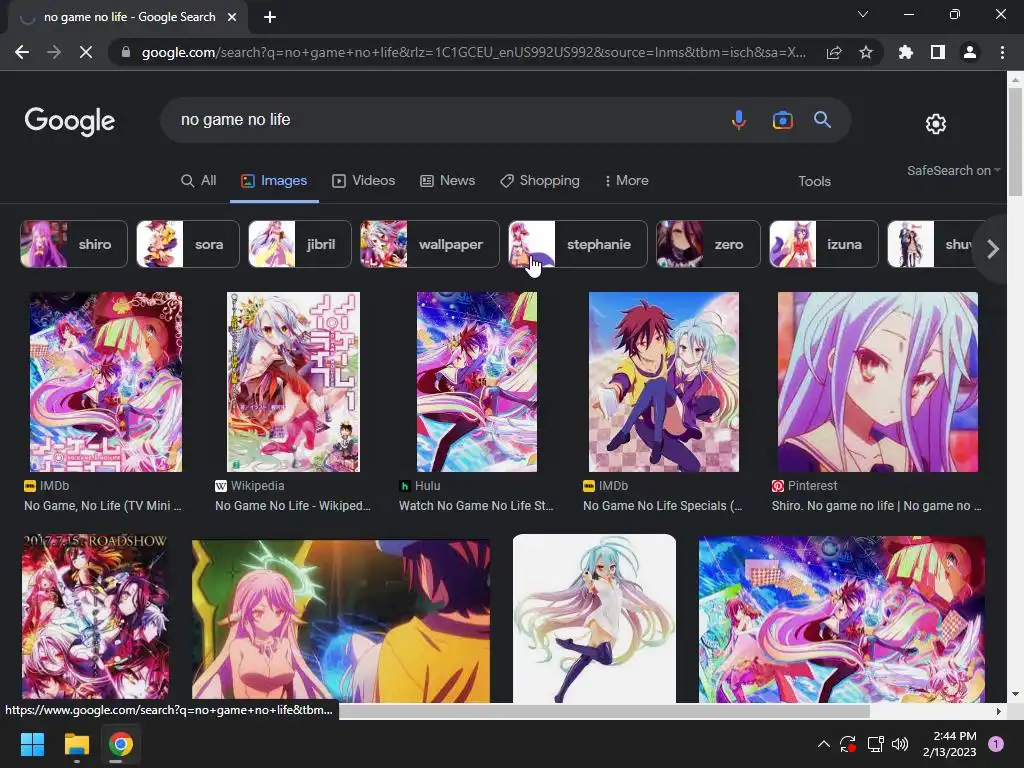Show hidden system tray icons
1024x768 pixels.
coord(824,744)
